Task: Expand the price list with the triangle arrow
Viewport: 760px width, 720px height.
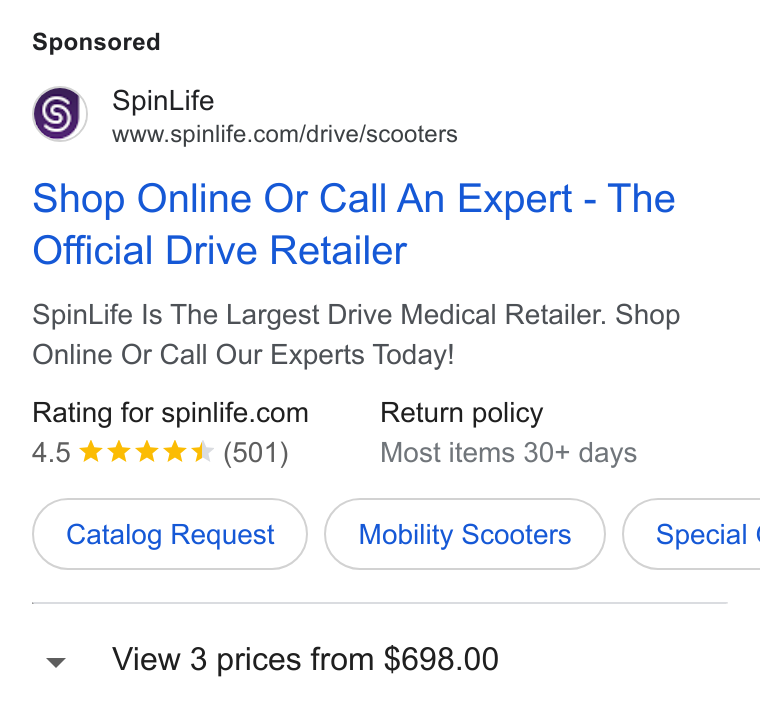Action: 56,662
